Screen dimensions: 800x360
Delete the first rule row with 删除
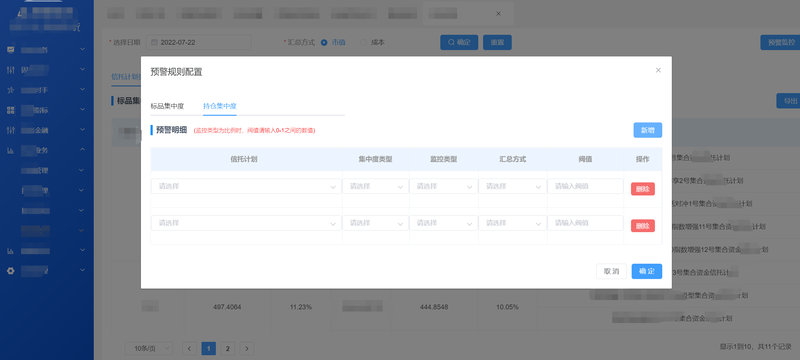[643, 189]
